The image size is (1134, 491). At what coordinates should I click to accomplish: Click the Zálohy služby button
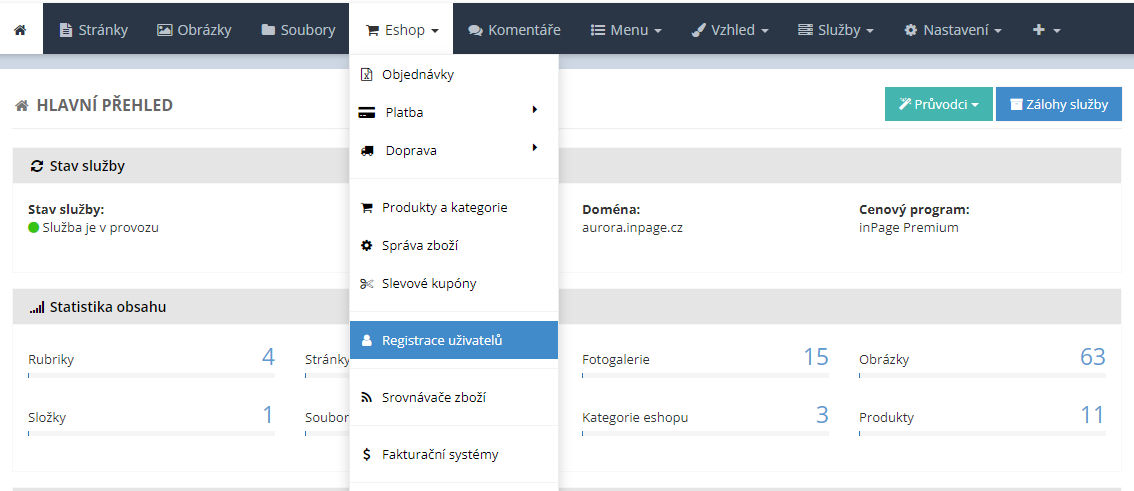pyautogui.click(x=1058, y=104)
